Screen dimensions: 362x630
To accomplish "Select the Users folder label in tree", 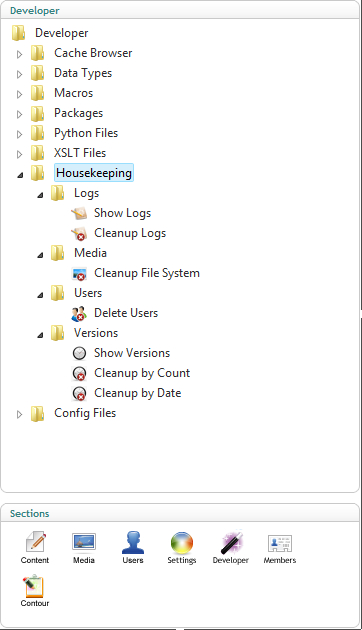I will click(88, 293).
